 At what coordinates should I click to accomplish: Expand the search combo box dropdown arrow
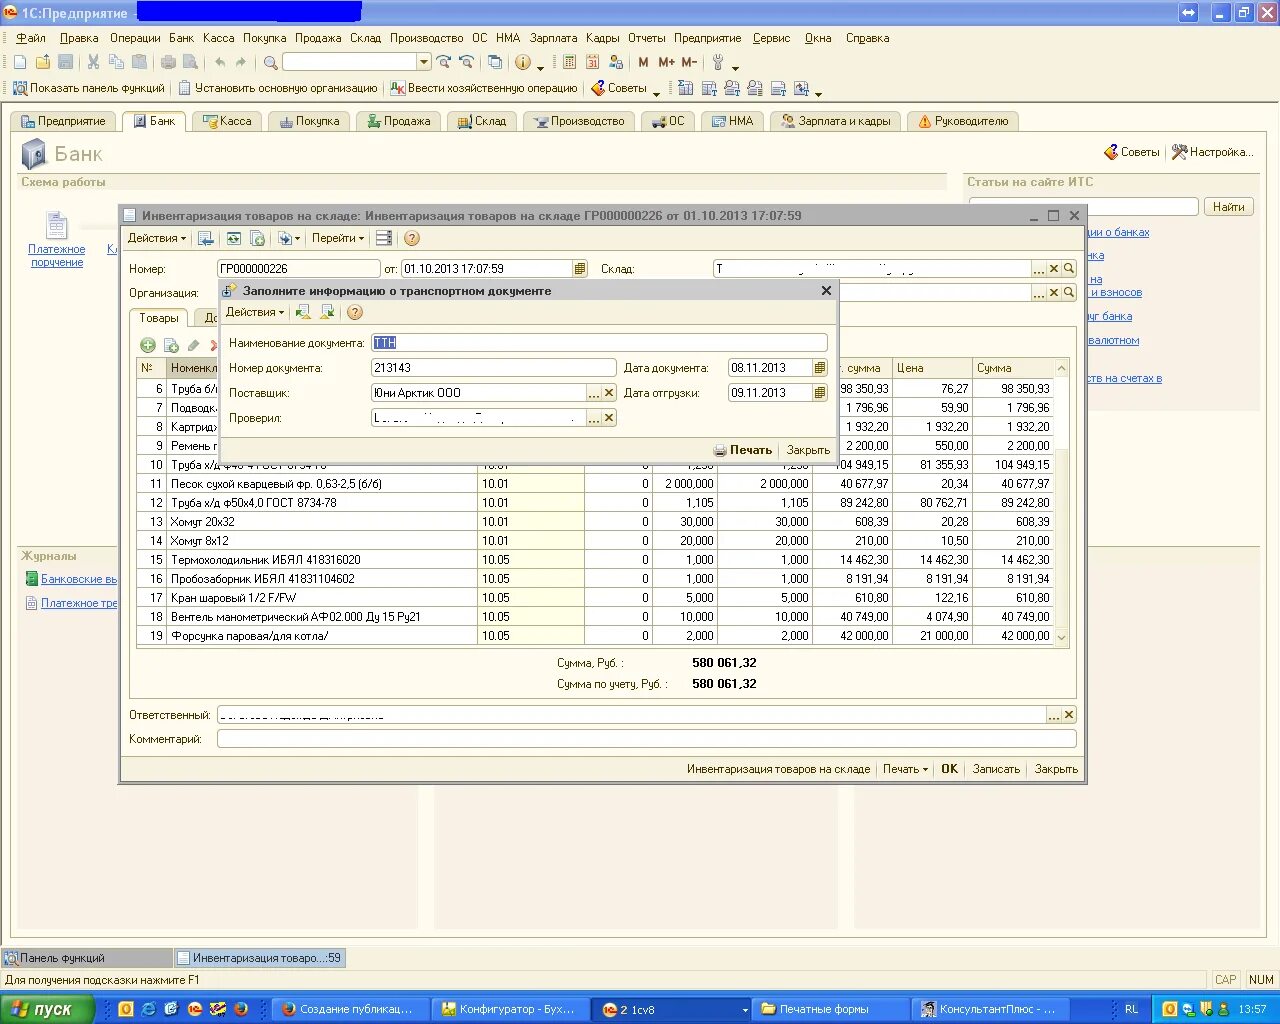coord(424,62)
